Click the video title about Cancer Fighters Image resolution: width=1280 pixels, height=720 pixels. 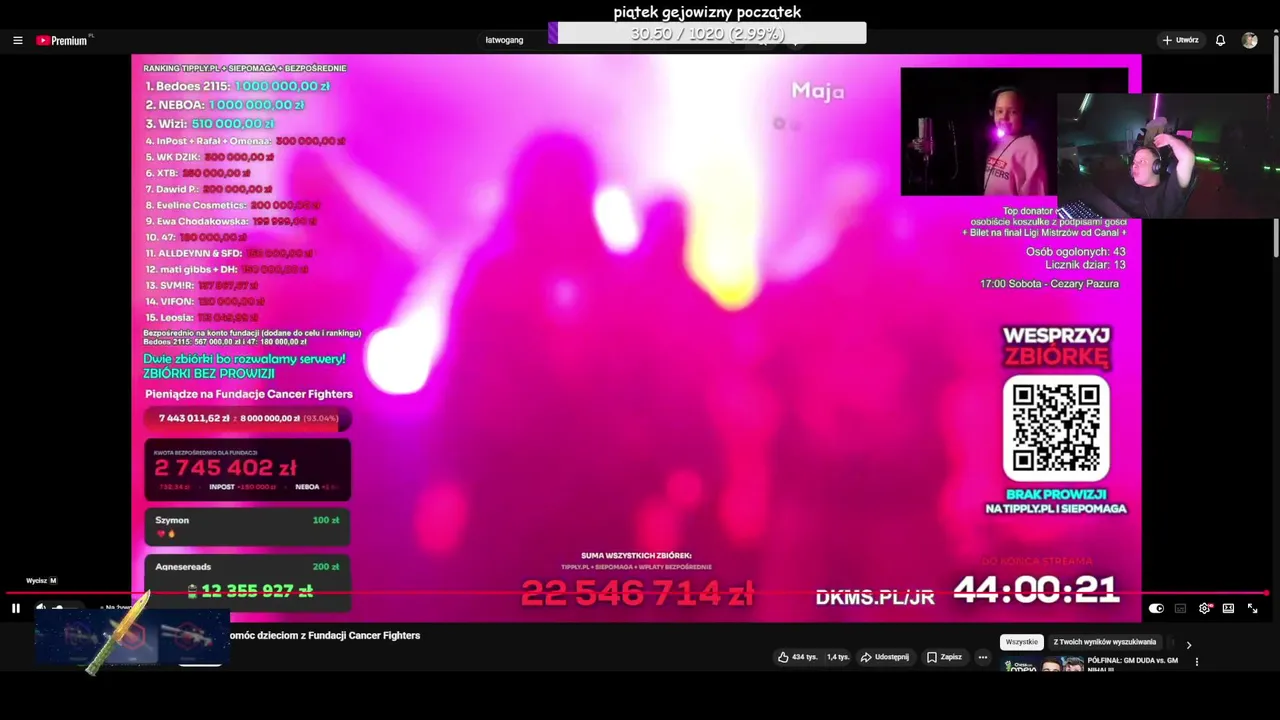pyautogui.click(x=325, y=635)
